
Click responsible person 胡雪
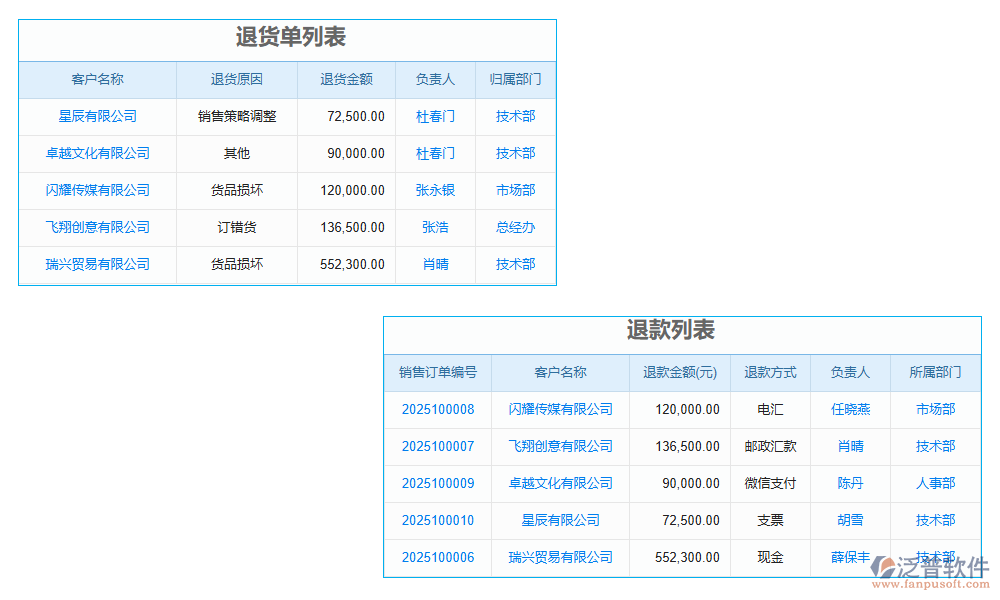(x=849, y=520)
